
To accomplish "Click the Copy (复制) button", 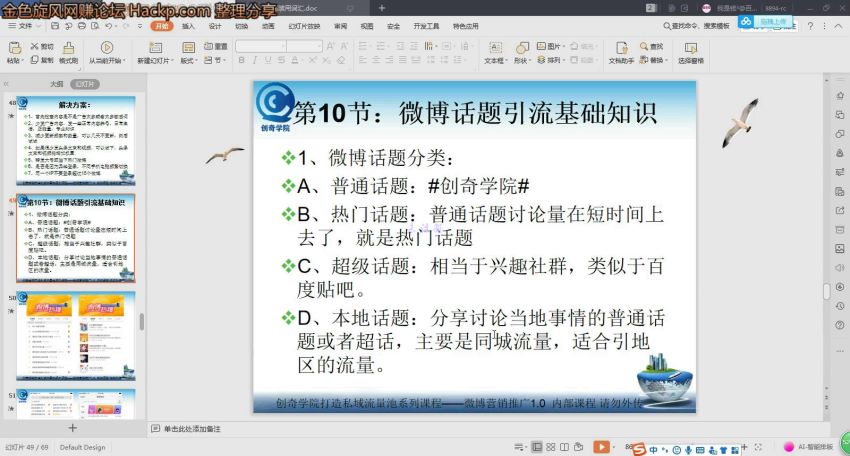I will click(42, 60).
